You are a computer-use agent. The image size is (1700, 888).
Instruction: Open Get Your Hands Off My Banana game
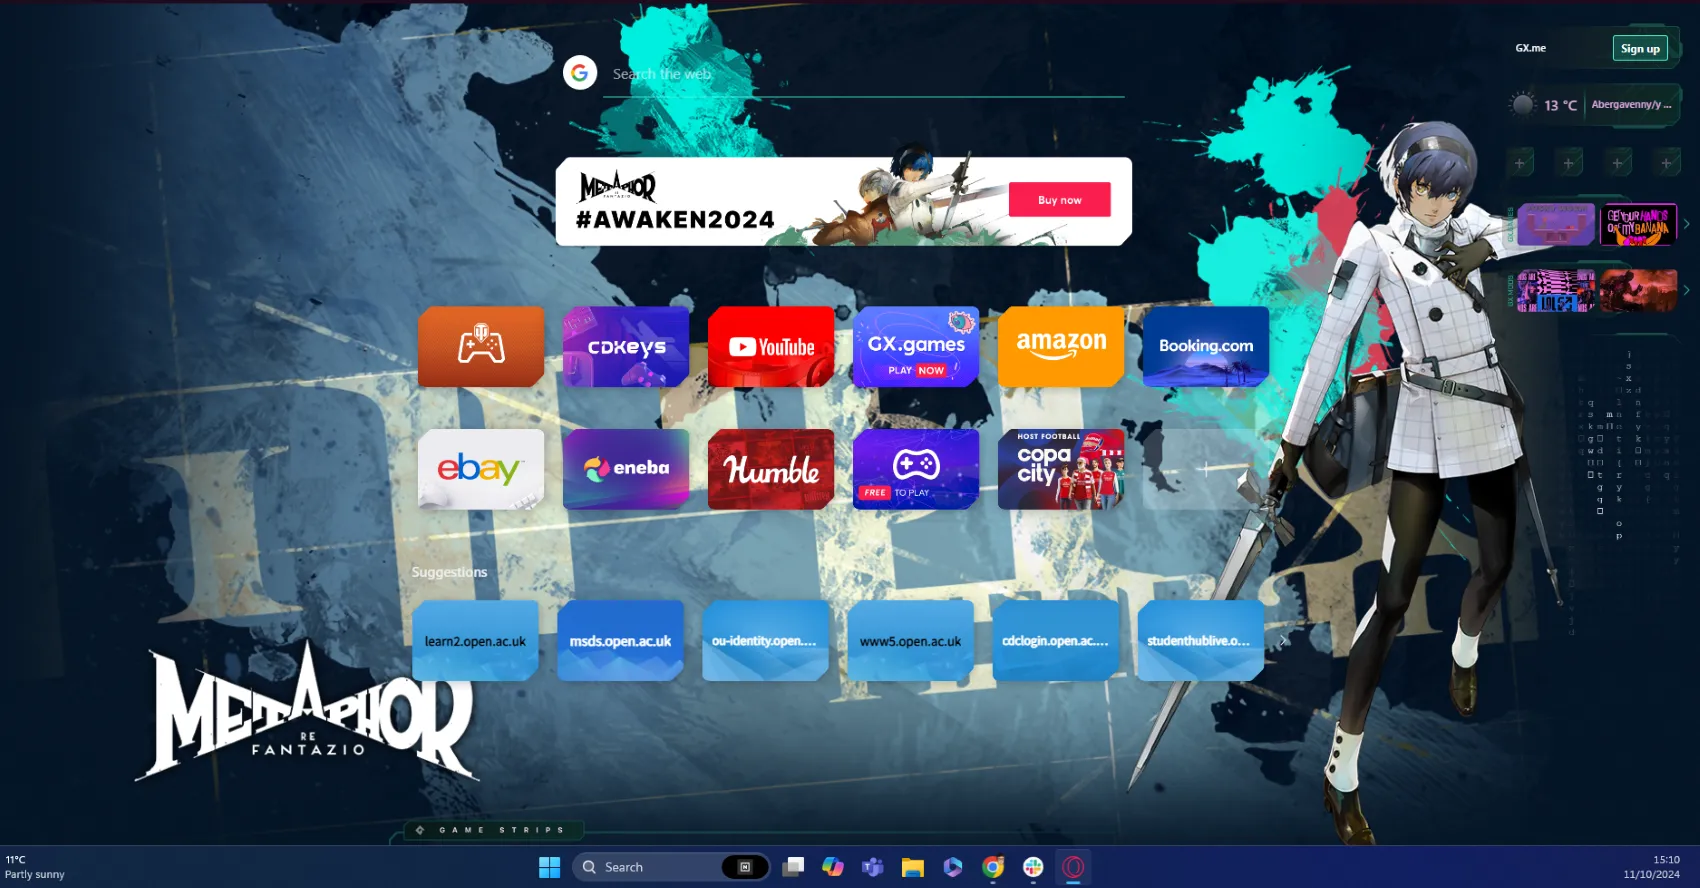point(1638,225)
